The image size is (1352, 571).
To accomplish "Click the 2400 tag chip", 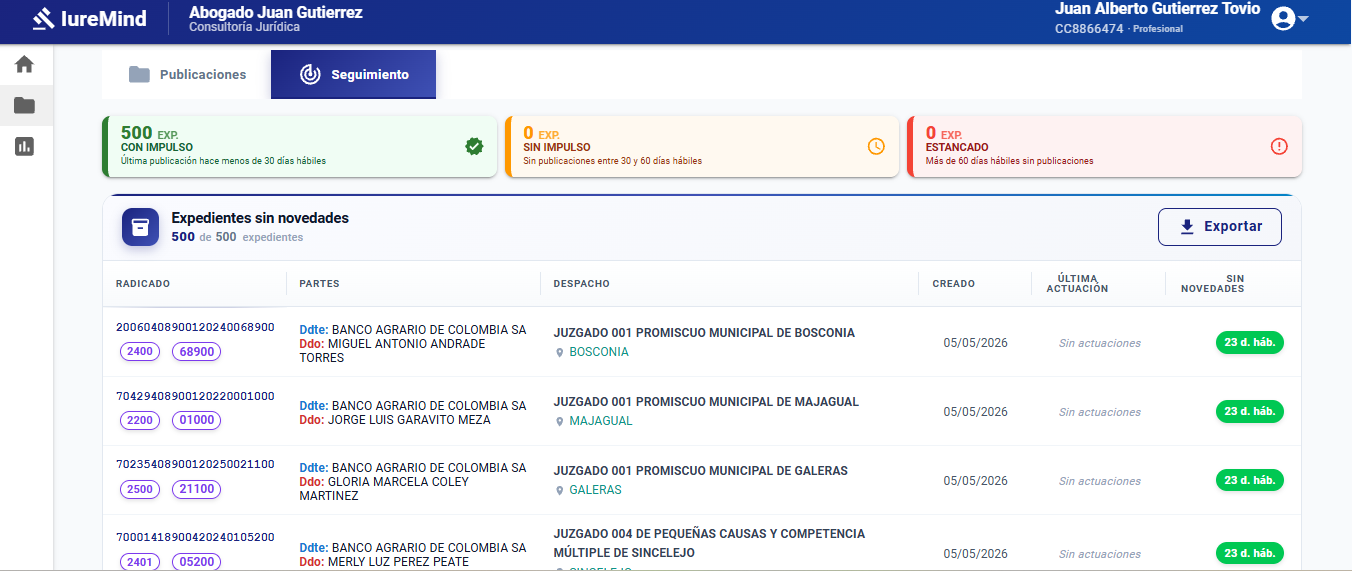I will point(140,351).
